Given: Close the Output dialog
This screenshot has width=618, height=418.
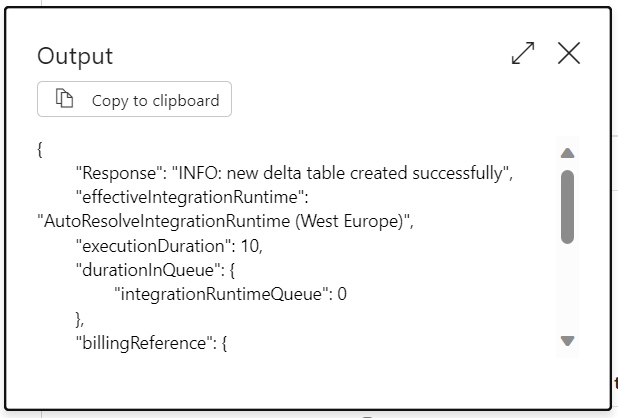Looking at the screenshot, I should (x=569, y=54).
